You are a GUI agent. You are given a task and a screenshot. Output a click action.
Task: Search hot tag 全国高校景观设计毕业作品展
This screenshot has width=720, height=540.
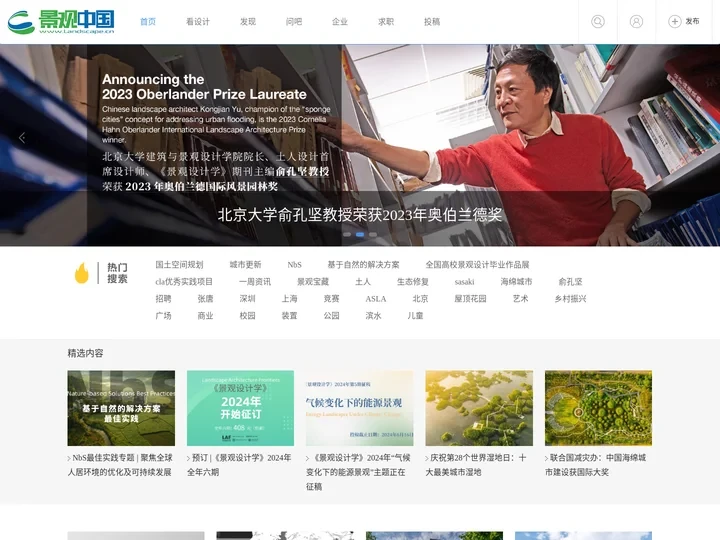point(478,264)
